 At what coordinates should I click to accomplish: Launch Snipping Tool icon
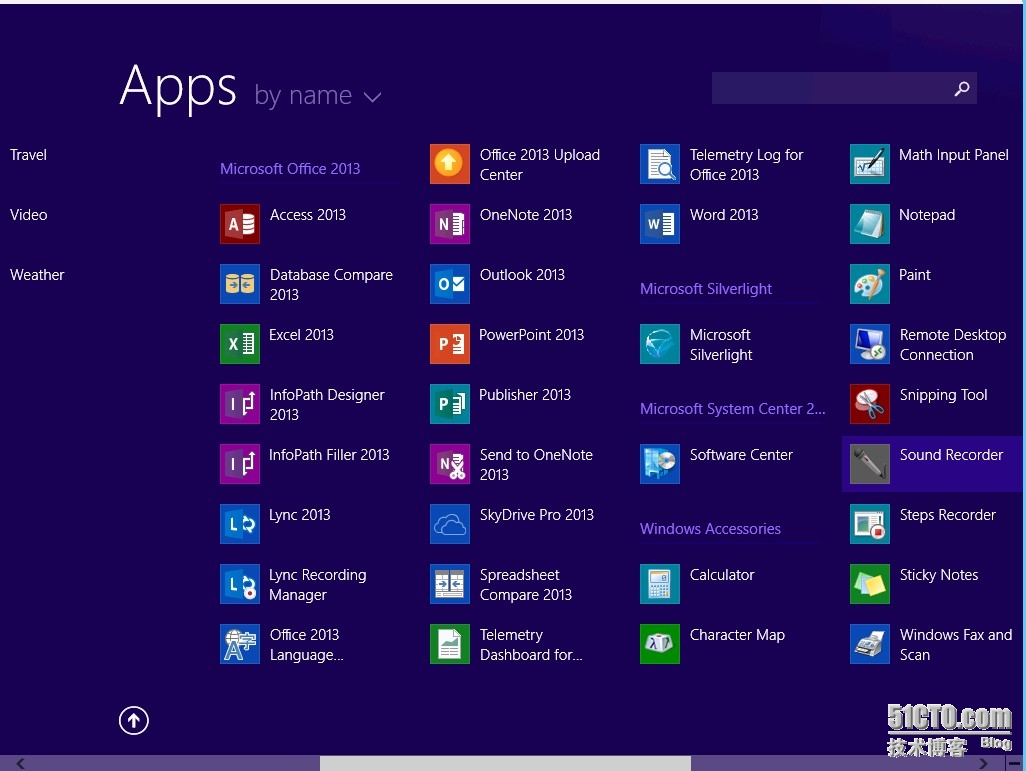(870, 404)
